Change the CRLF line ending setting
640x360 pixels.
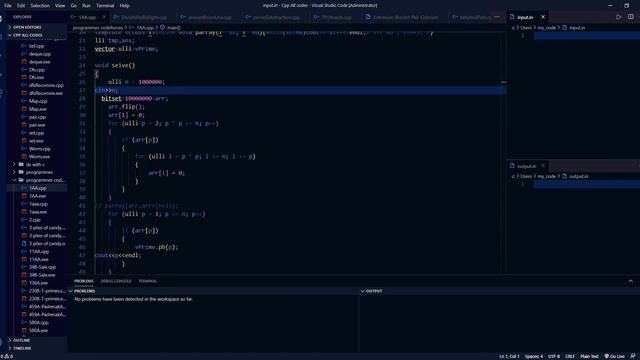coord(570,356)
